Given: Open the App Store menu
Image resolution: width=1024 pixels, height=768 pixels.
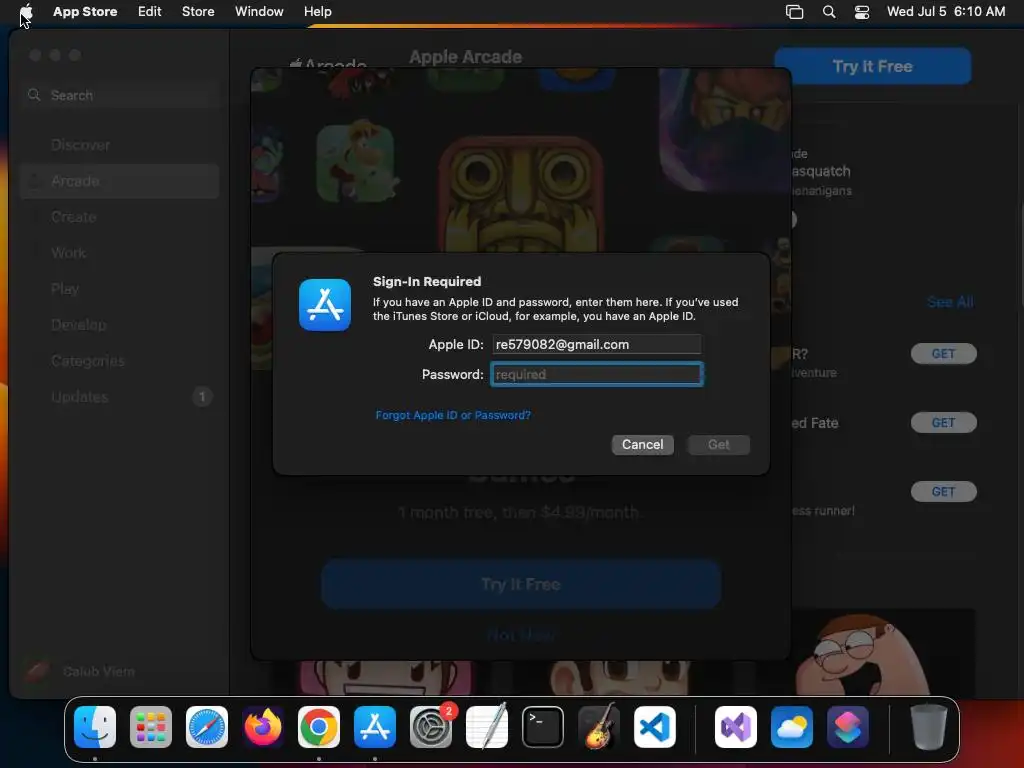Looking at the screenshot, I should [85, 11].
